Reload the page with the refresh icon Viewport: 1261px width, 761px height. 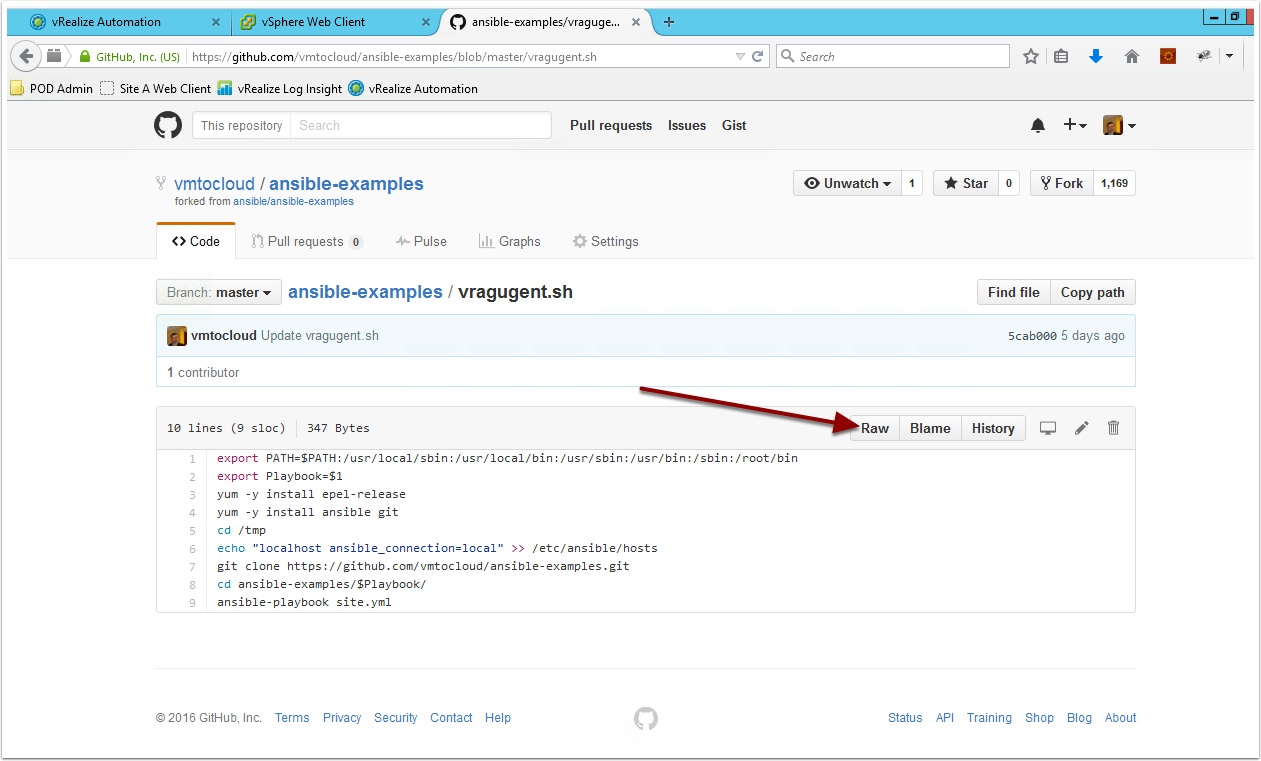tap(758, 57)
